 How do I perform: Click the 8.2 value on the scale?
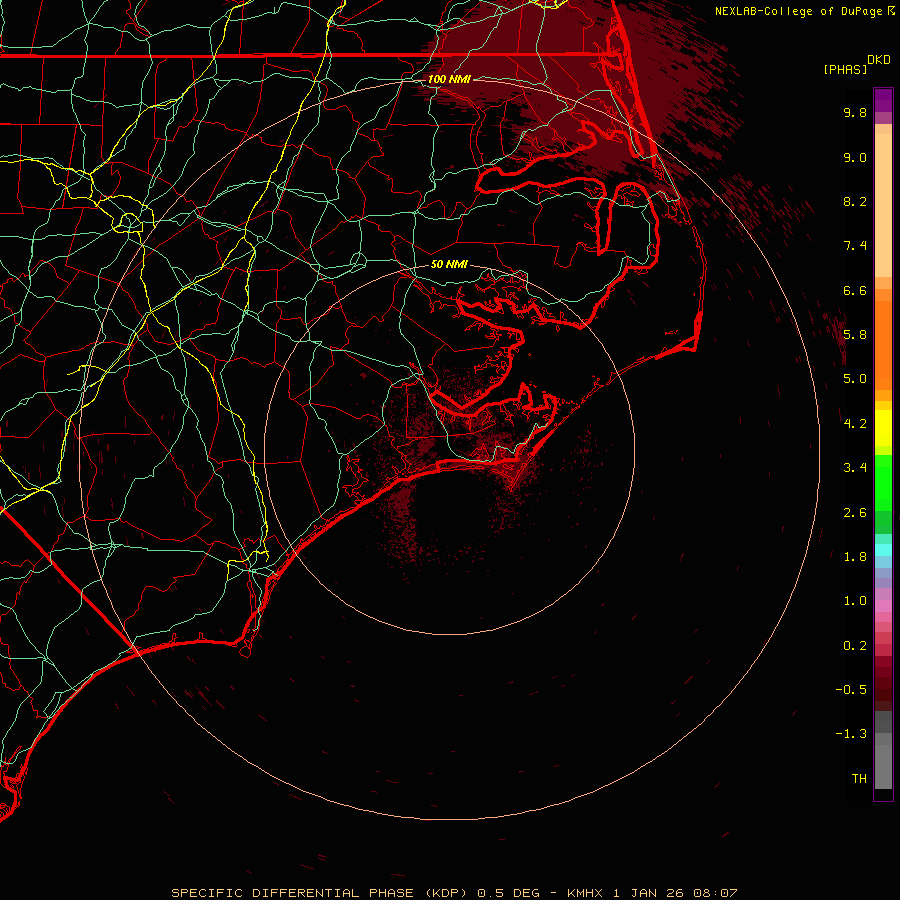tap(855, 201)
